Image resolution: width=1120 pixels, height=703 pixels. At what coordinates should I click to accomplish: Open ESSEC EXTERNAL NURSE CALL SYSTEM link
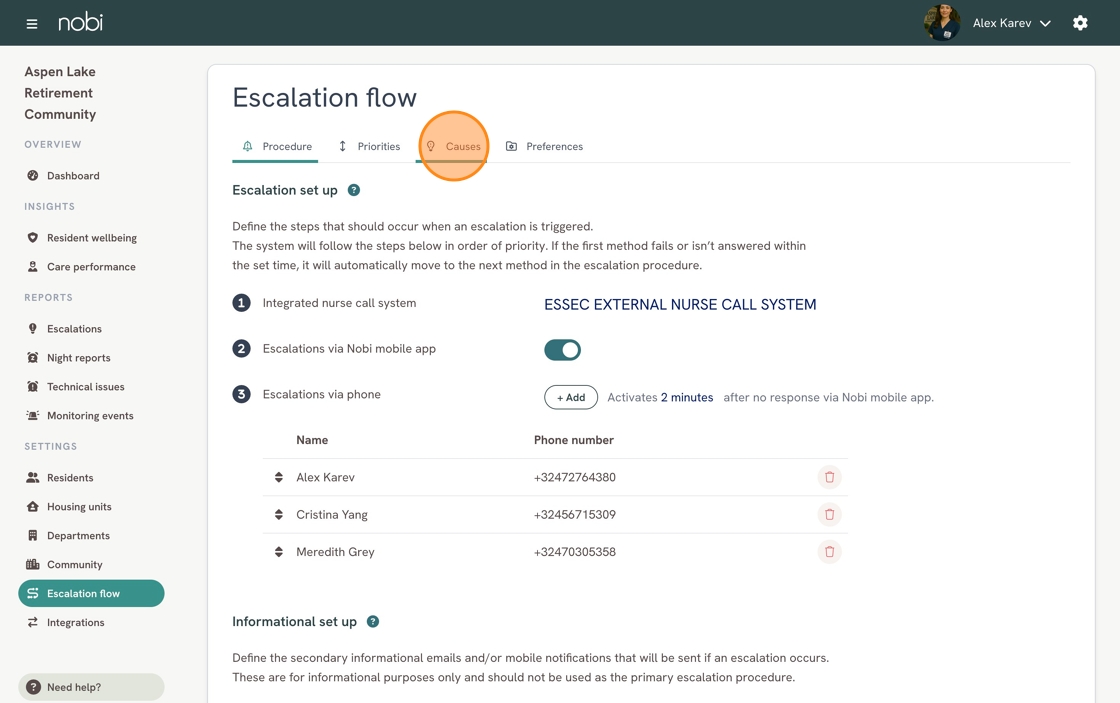pyautogui.click(x=680, y=304)
